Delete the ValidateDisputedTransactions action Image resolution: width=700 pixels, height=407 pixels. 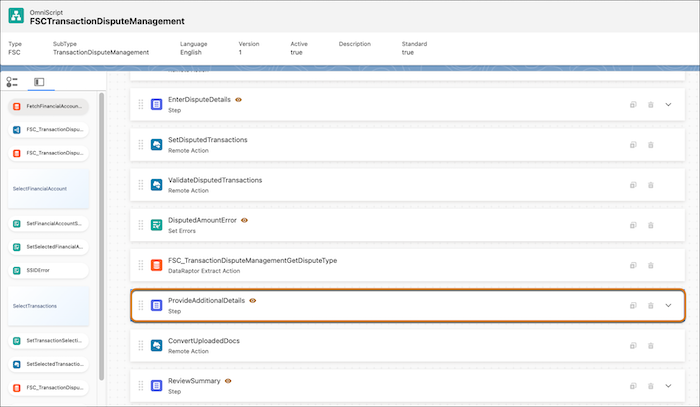tap(650, 185)
